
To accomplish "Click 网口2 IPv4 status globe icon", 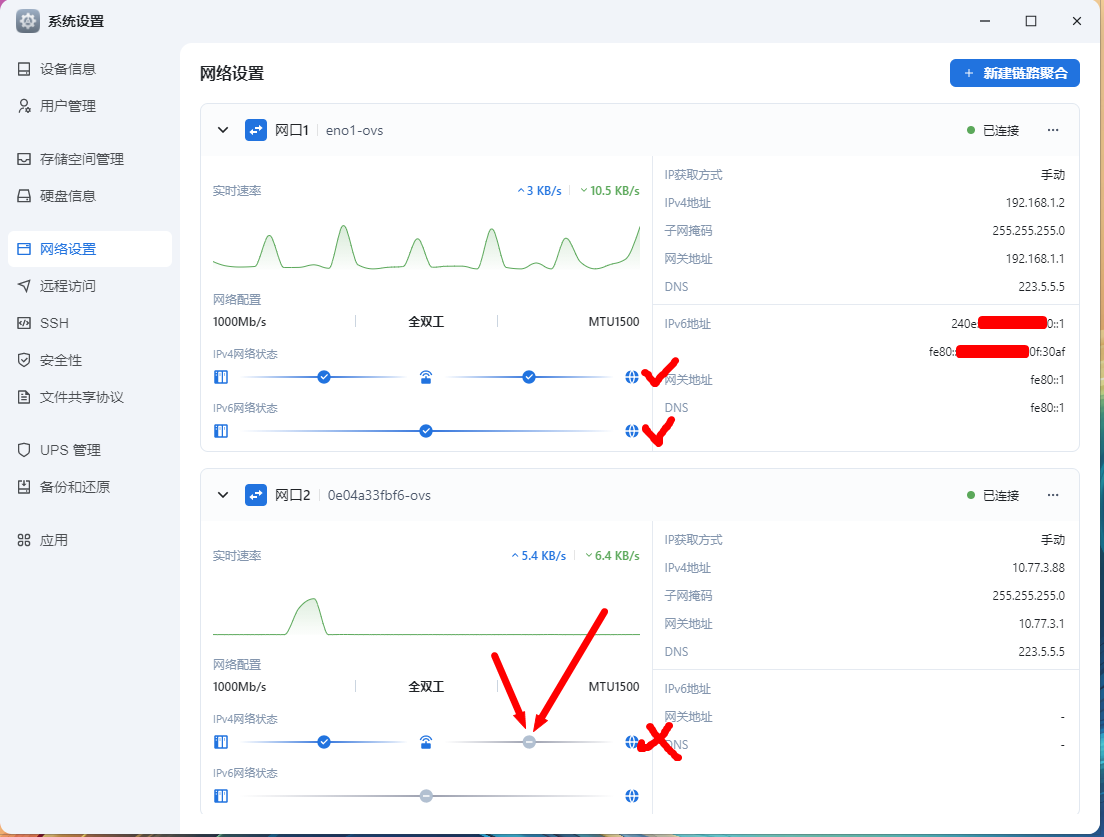I will point(632,742).
